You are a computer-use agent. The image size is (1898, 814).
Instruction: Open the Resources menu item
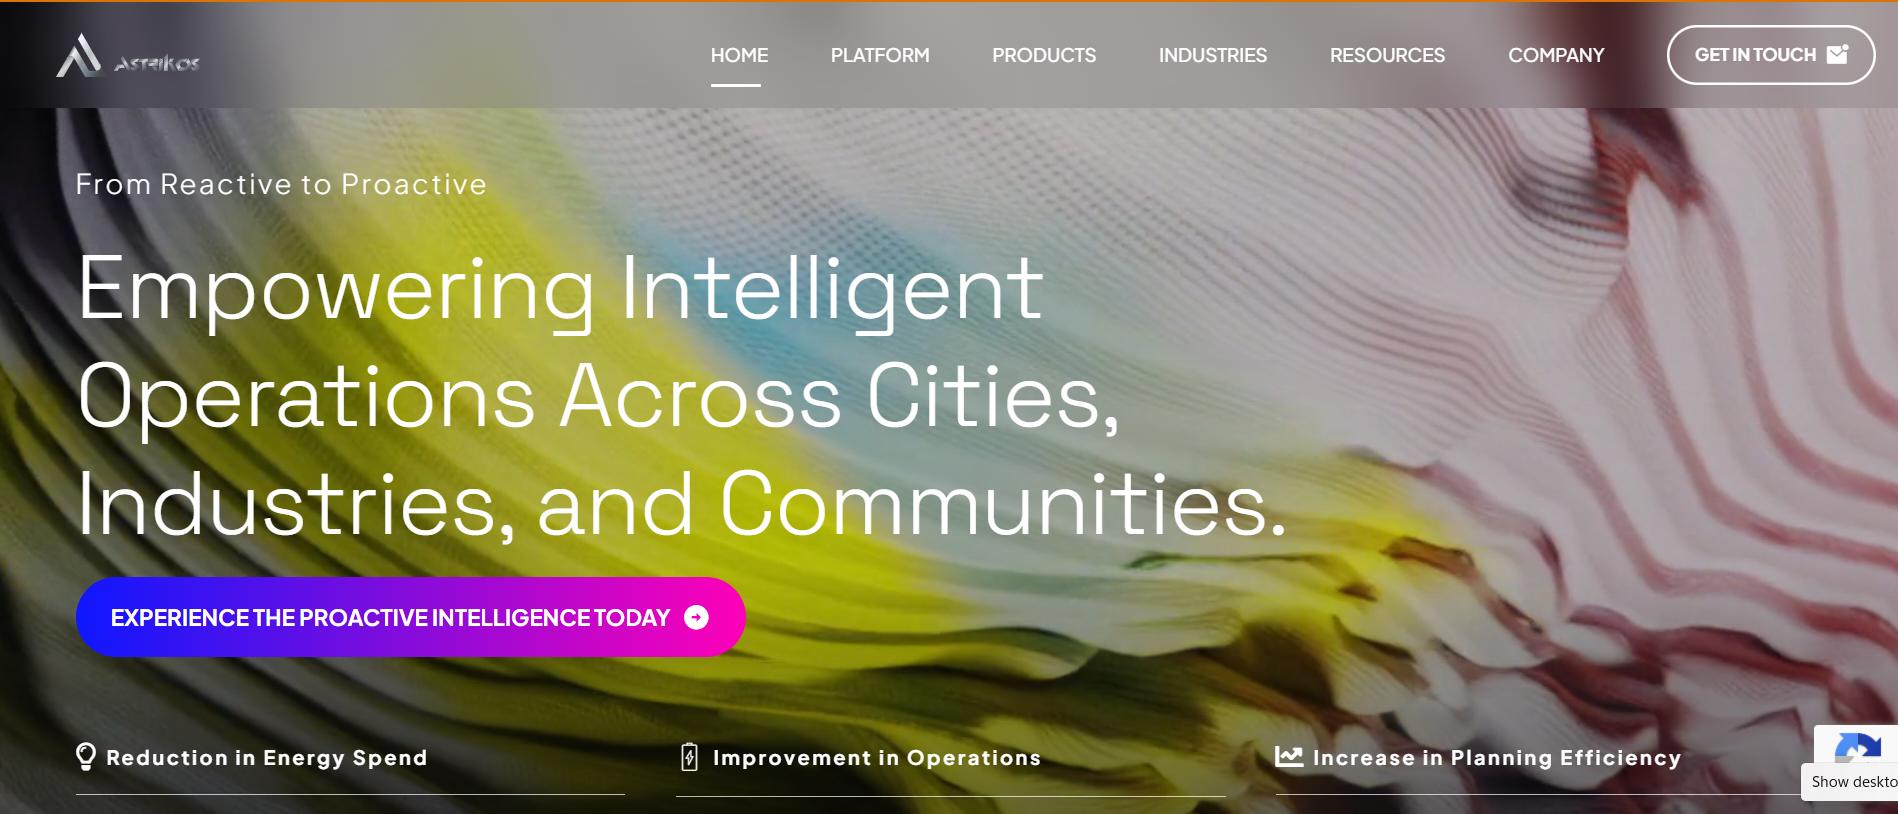click(x=1387, y=56)
